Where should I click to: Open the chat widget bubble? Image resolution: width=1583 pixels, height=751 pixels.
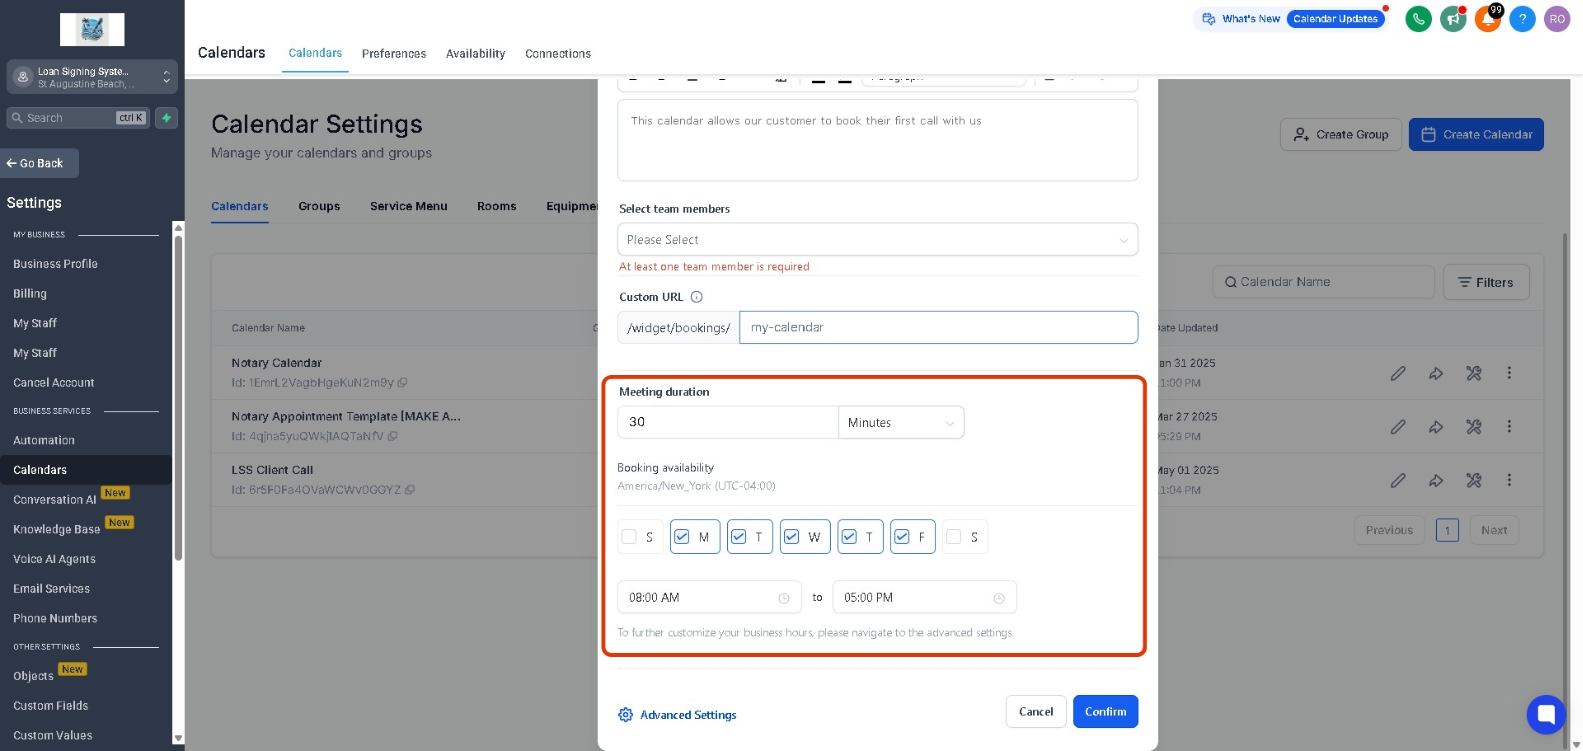[1546, 714]
